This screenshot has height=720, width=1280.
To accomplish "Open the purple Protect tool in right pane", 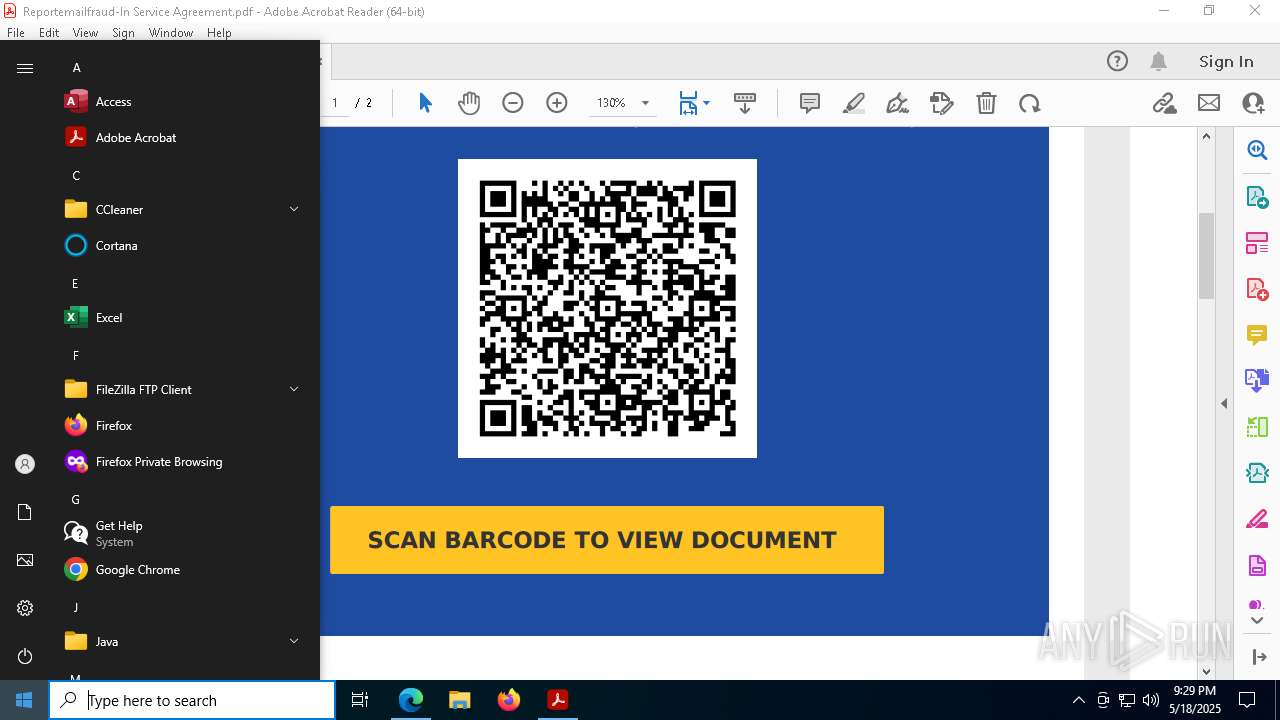I will pyautogui.click(x=1257, y=565).
